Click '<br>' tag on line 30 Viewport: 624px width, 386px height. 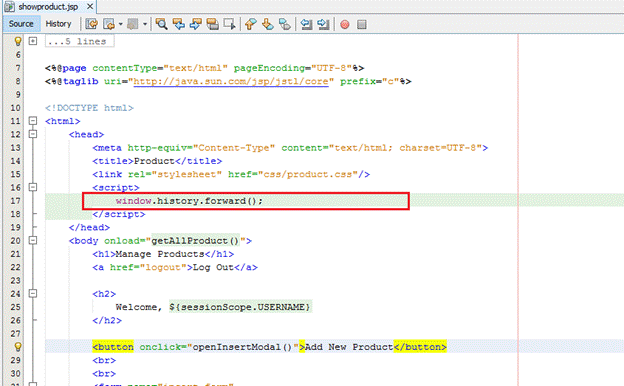point(104,374)
